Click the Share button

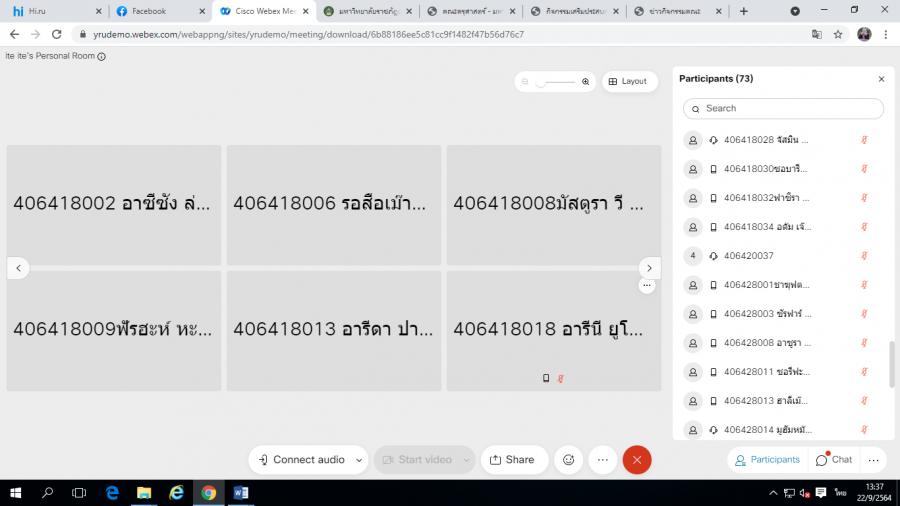tap(512, 460)
